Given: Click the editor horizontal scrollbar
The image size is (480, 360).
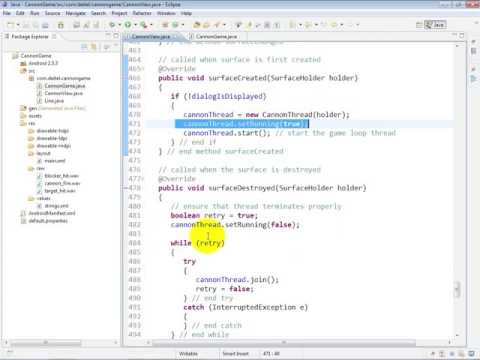Looking at the screenshot, I should click(284, 342).
